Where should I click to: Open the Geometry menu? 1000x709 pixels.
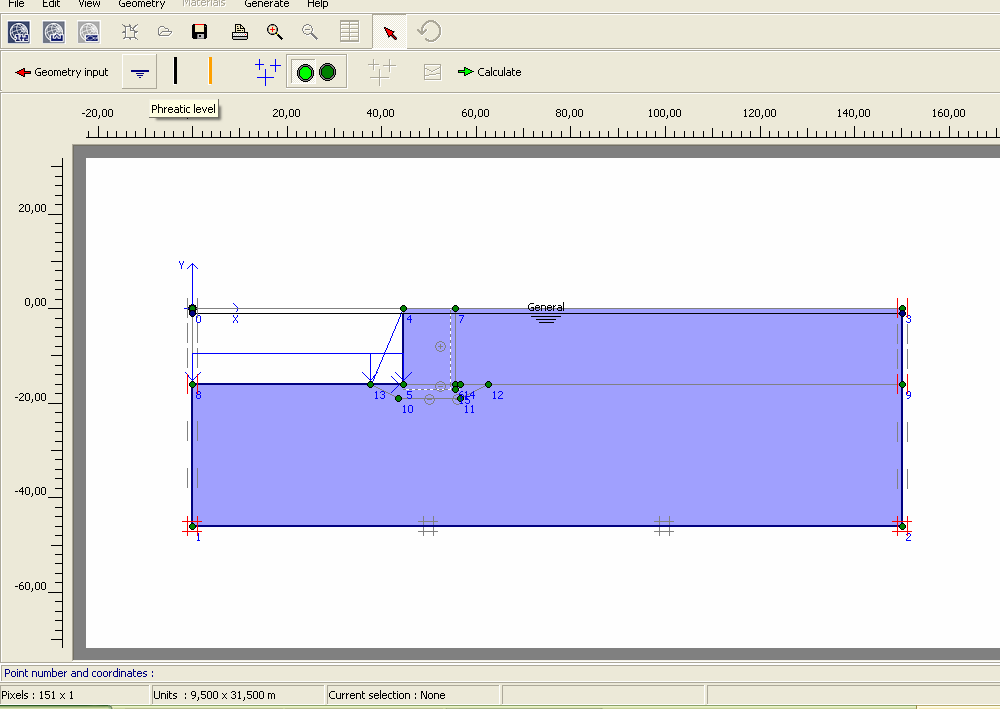[x=142, y=3]
